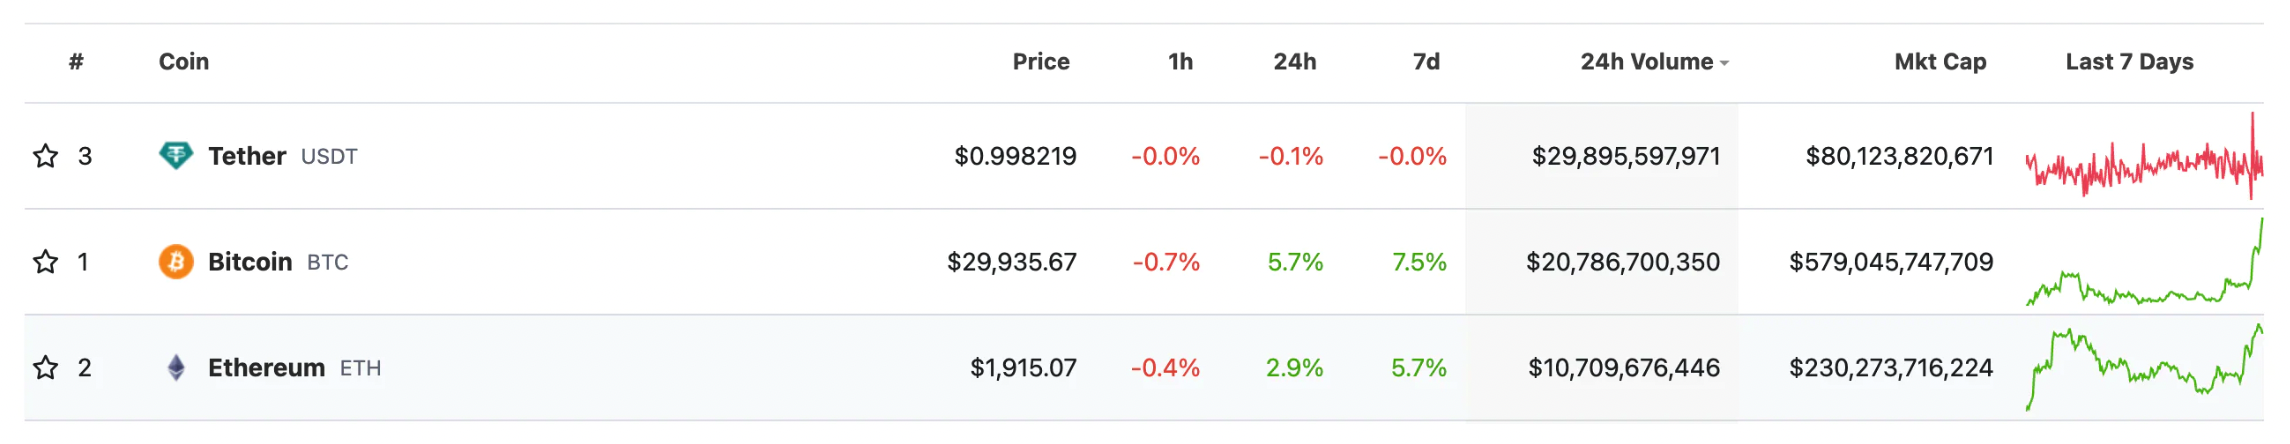Sort by the 1h column header

(x=1180, y=62)
